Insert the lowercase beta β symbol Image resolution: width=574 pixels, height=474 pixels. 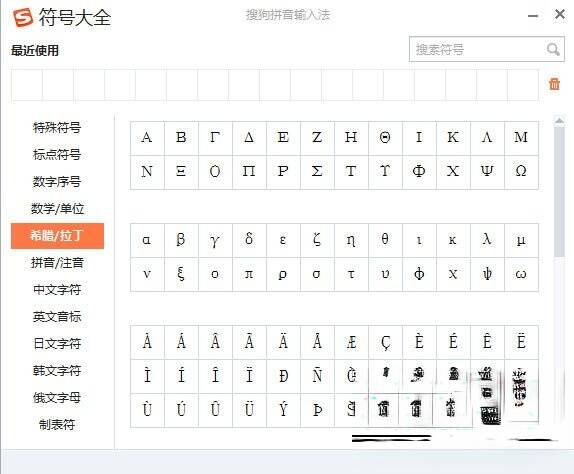coord(181,240)
